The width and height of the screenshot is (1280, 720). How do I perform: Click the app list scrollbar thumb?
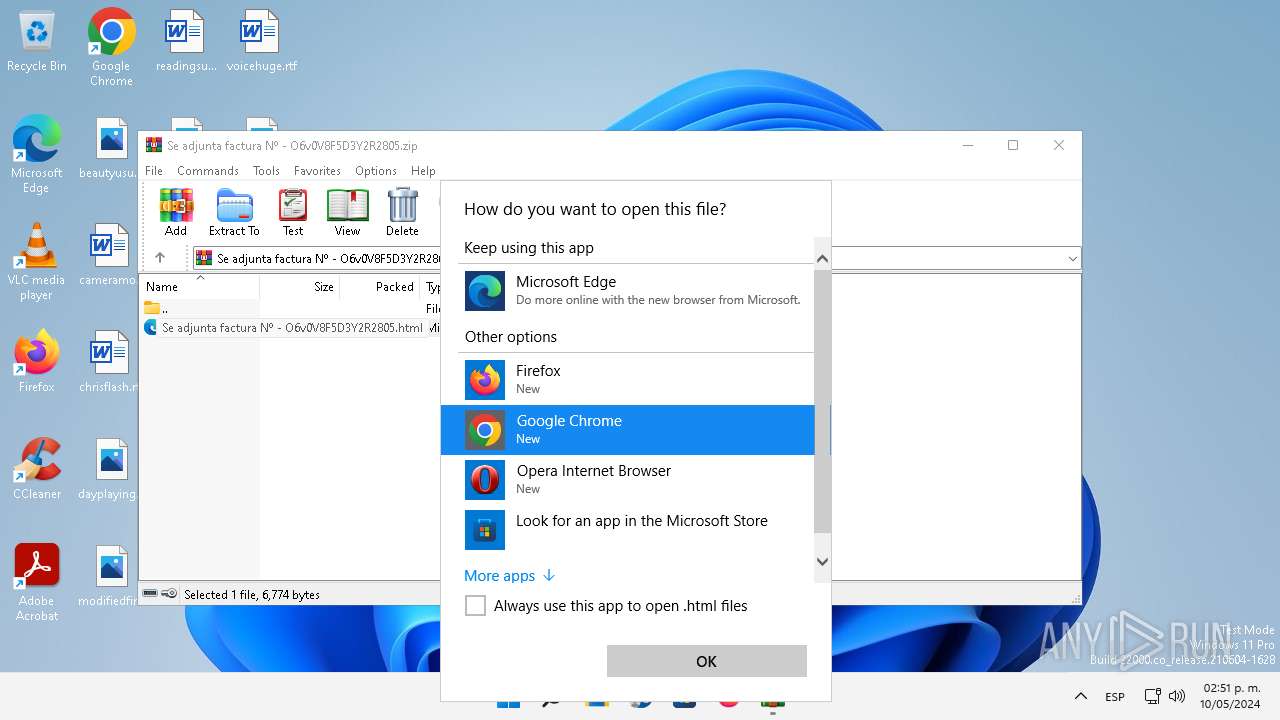coord(822,401)
